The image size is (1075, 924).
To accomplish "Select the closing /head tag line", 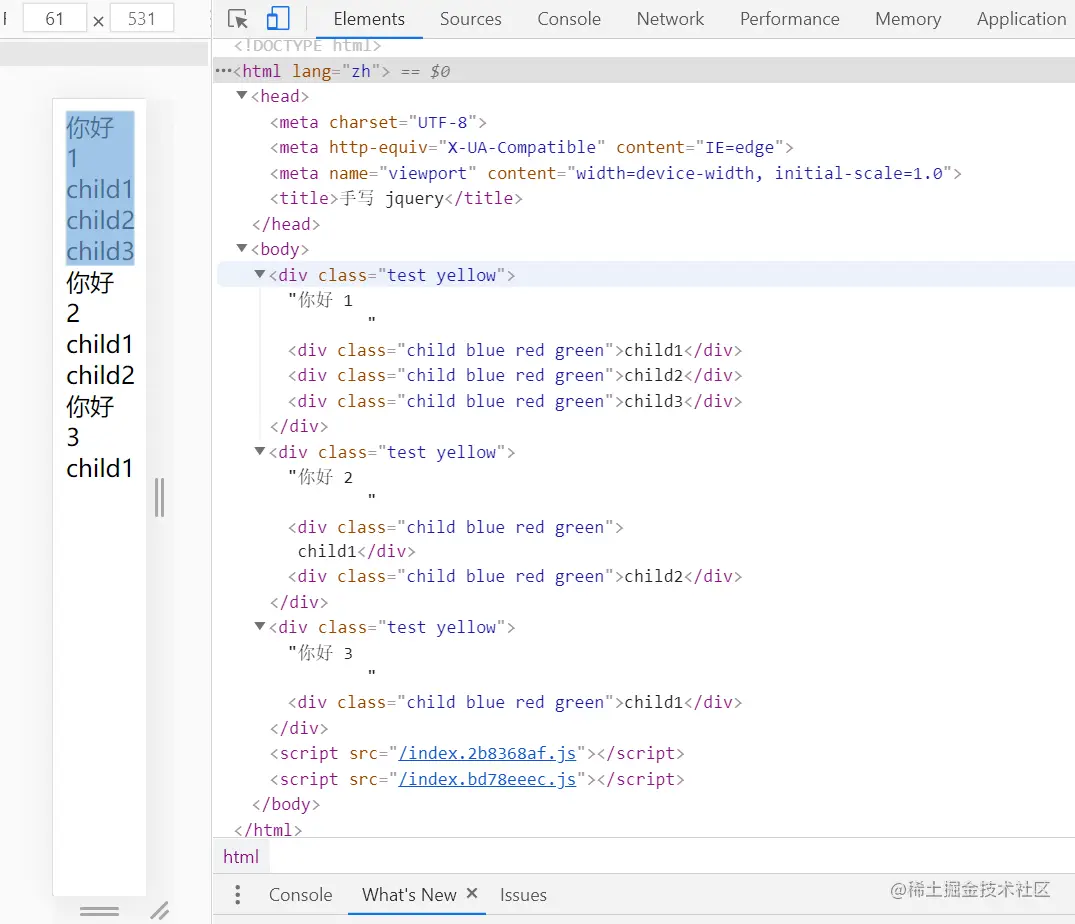I will (x=286, y=224).
